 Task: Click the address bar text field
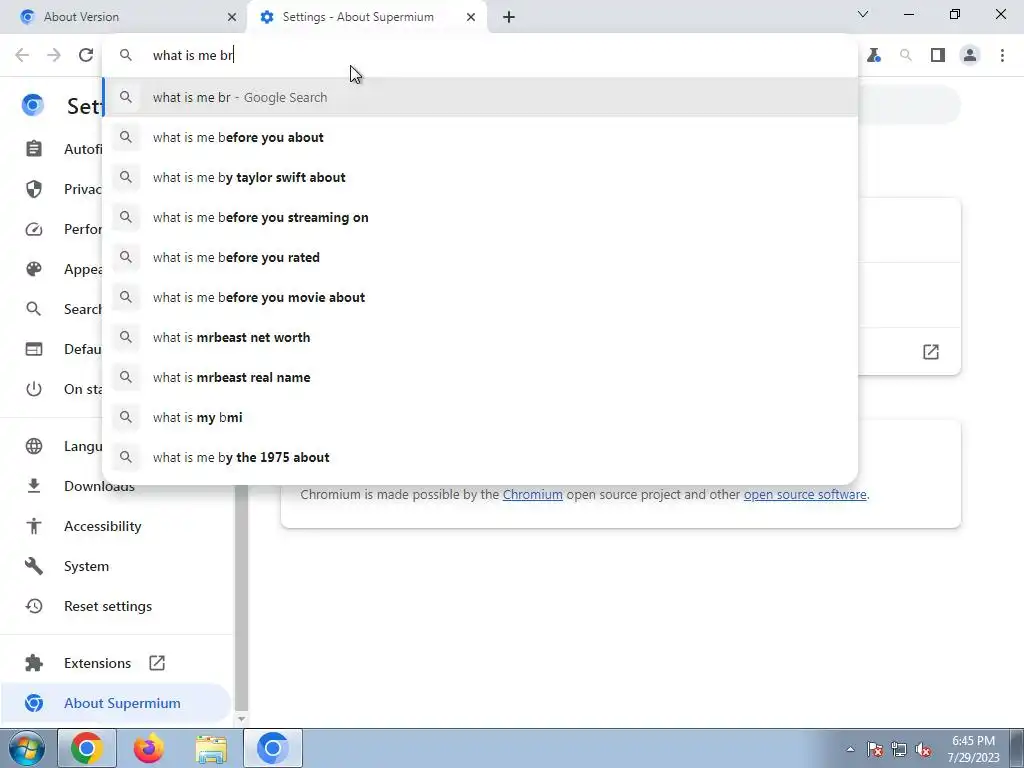click(x=480, y=55)
